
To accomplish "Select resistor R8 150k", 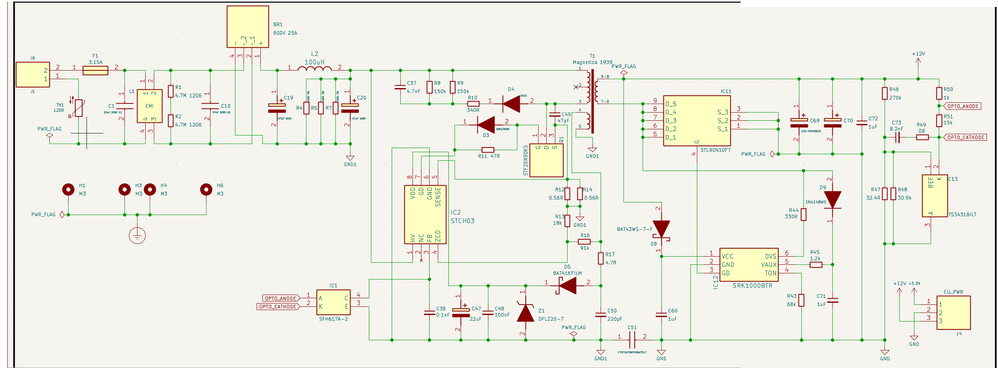I will (429, 87).
